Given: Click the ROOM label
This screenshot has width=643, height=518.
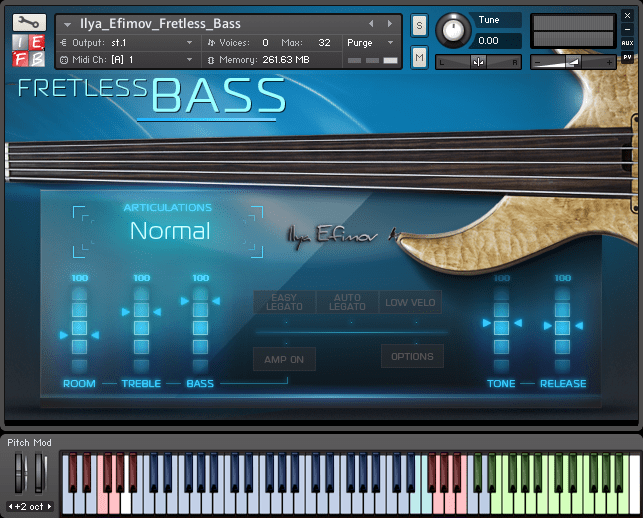Looking at the screenshot, I should pyautogui.click(x=79, y=383).
